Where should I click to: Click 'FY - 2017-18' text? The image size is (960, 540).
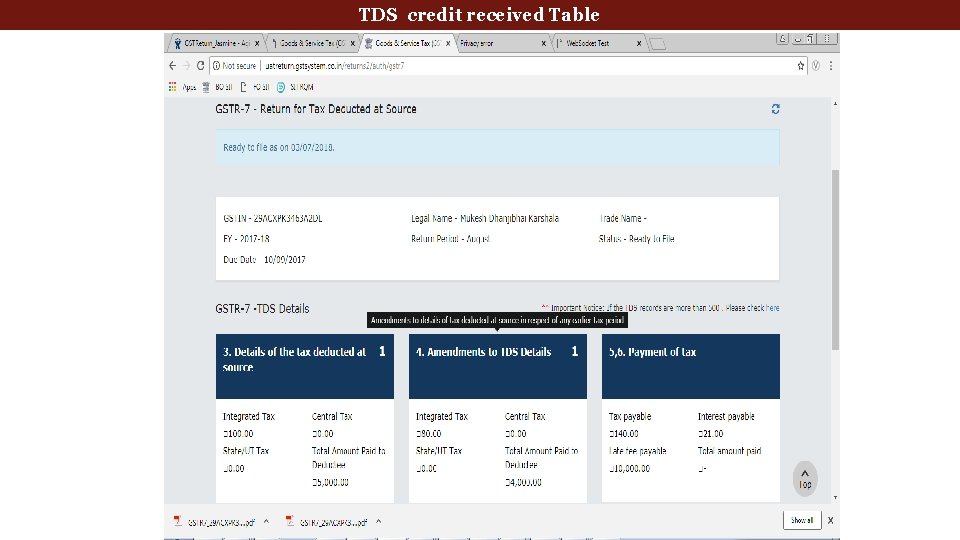pyautogui.click(x=246, y=239)
